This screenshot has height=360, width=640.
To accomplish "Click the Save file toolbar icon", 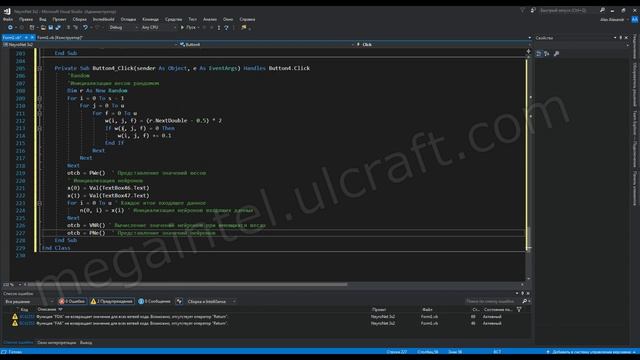I will pyautogui.click(x=51, y=27).
